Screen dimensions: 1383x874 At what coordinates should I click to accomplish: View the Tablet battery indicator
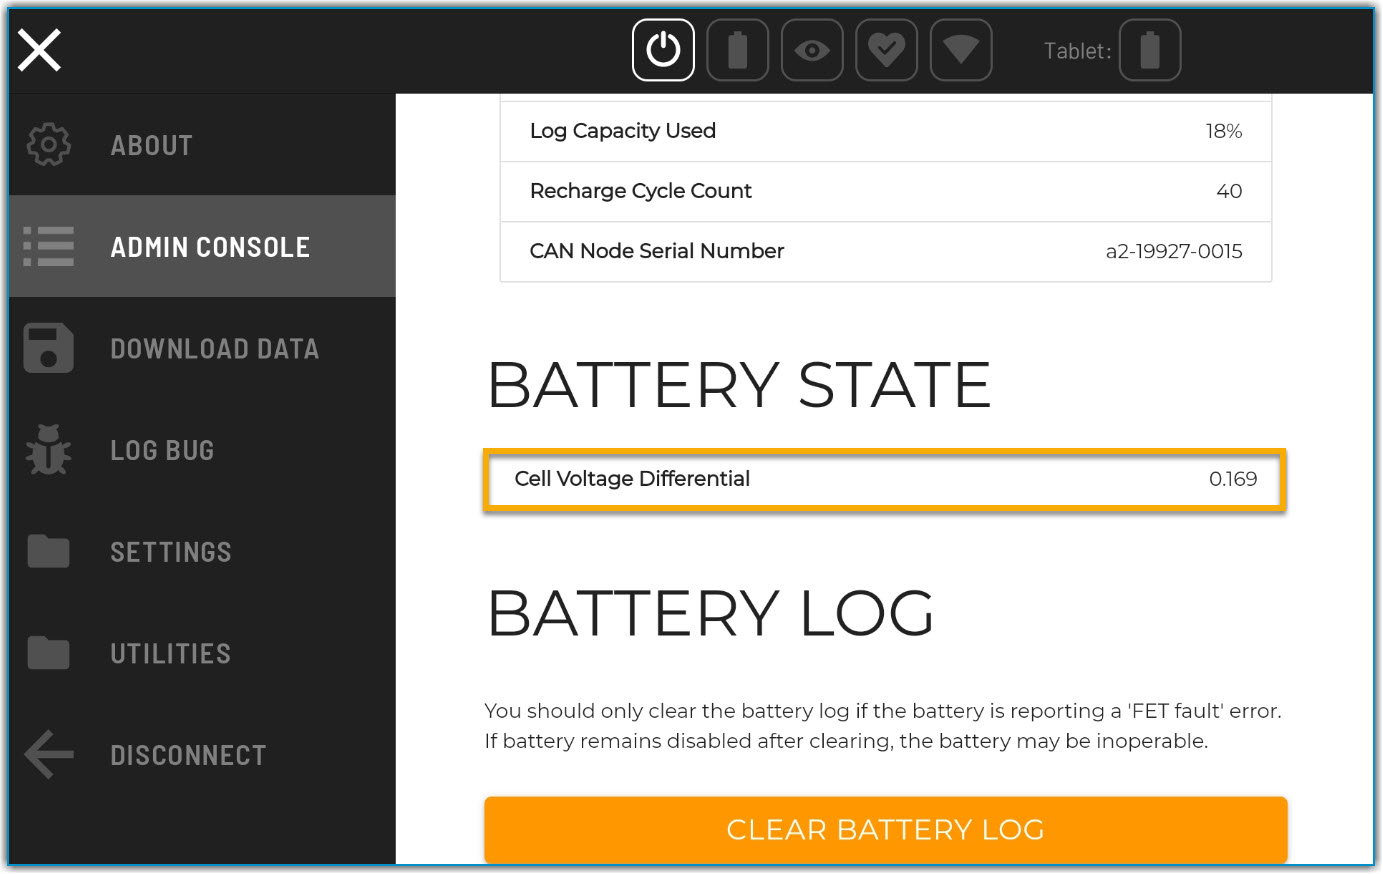click(1150, 50)
